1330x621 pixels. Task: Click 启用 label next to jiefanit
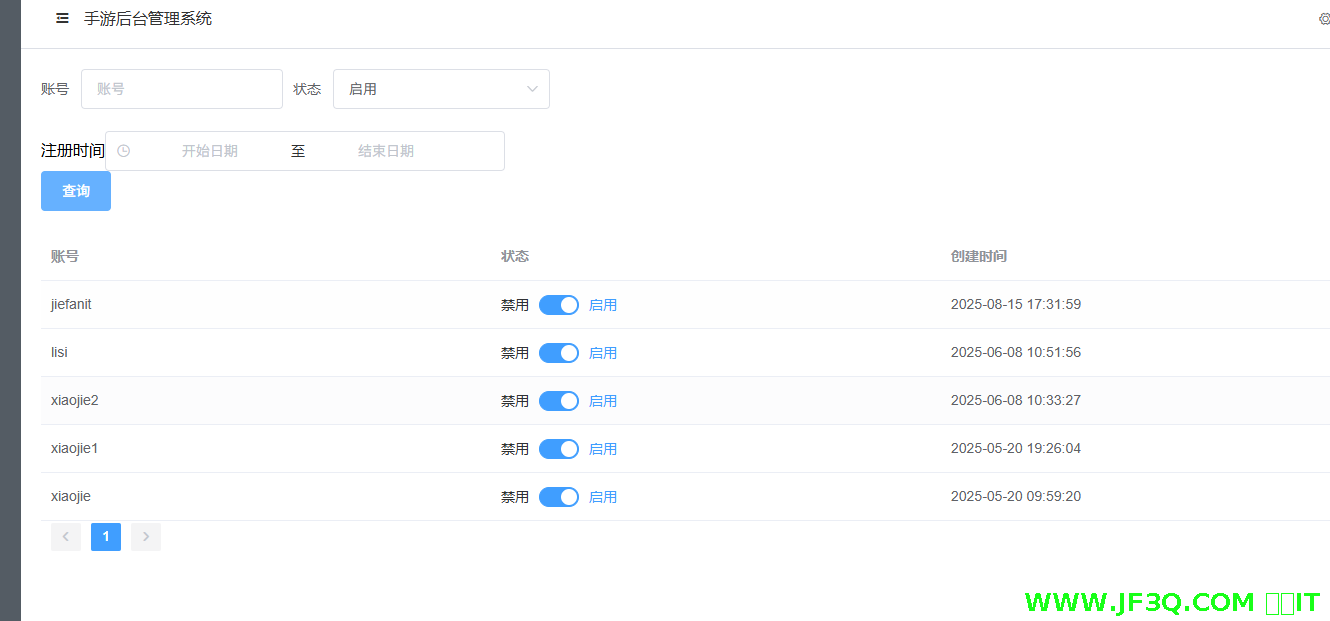[x=603, y=305]
